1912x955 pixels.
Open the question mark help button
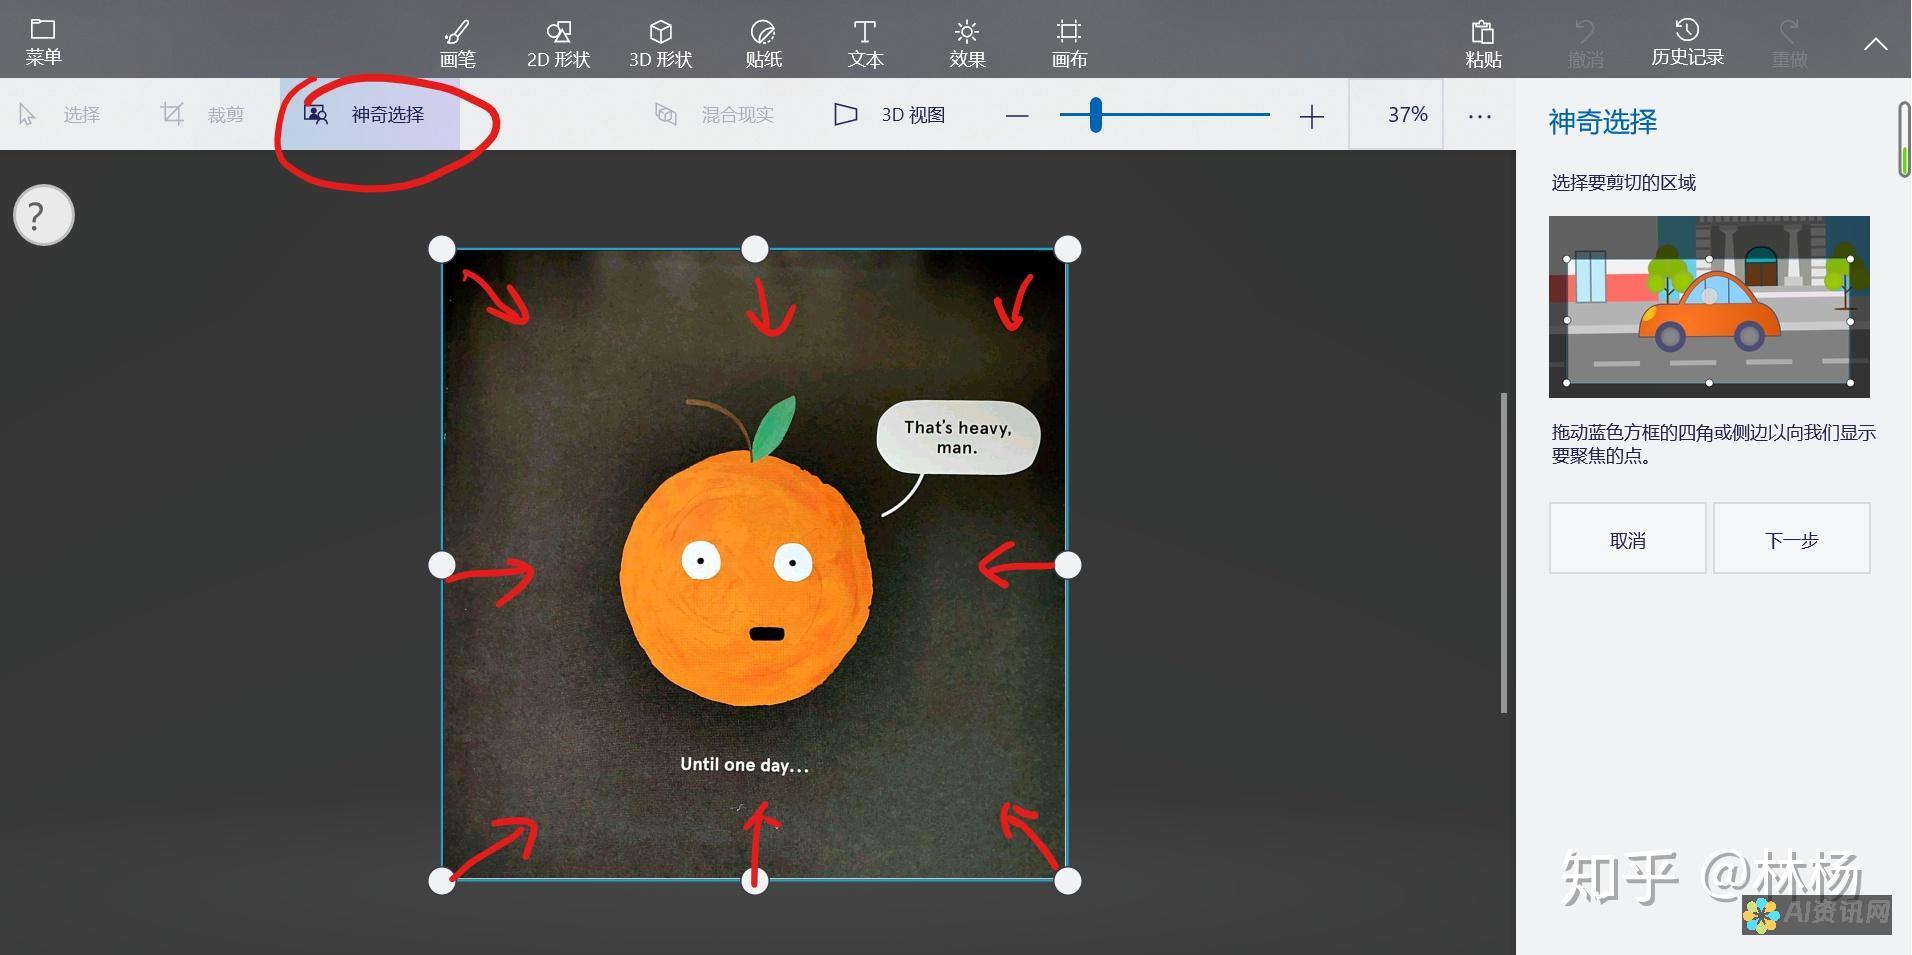point(44,215)
